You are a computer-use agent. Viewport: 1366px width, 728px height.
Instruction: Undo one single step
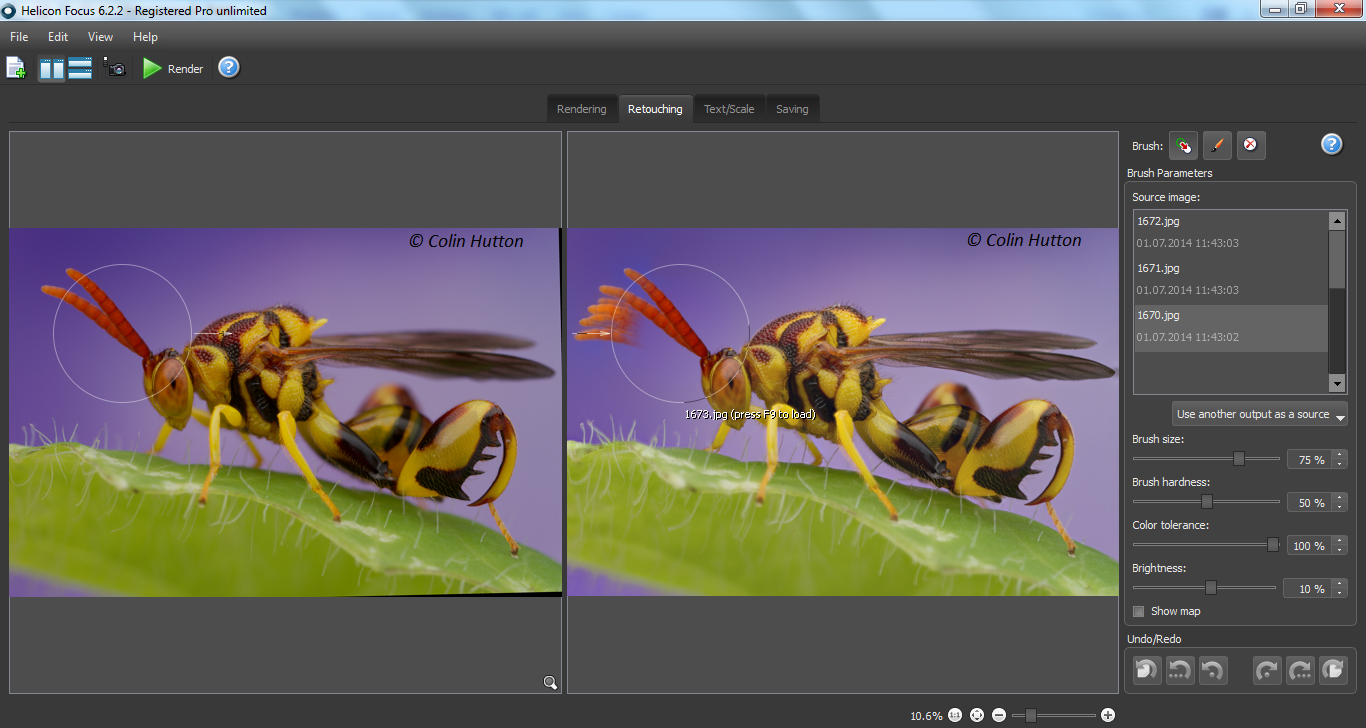tap(1213, 670)
